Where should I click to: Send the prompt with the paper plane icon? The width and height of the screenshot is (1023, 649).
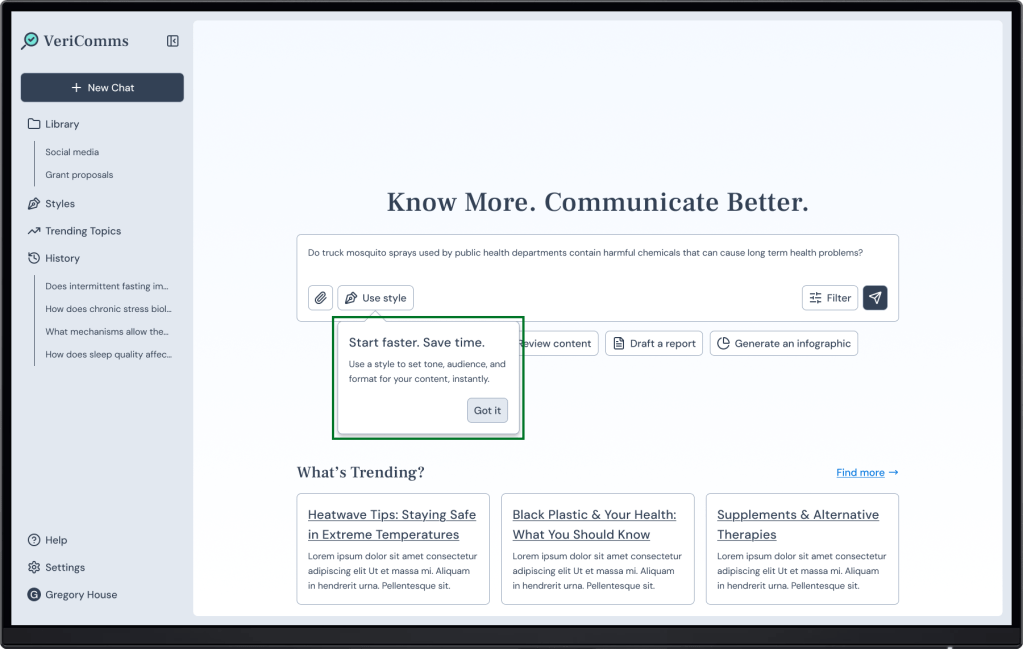[x=875, y=298]
